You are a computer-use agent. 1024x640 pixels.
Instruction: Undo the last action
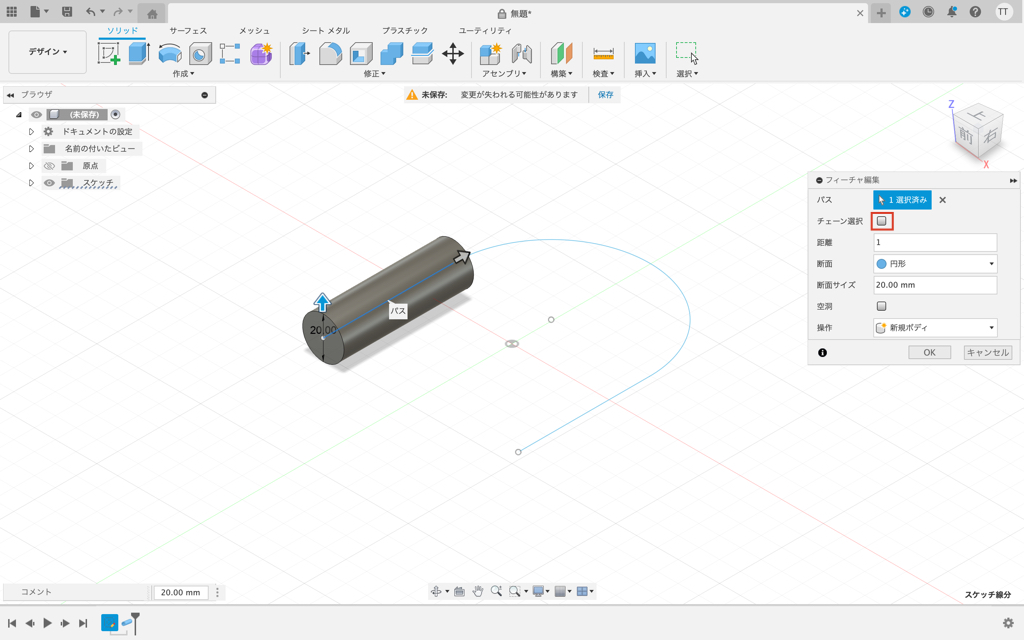(91, 12)
